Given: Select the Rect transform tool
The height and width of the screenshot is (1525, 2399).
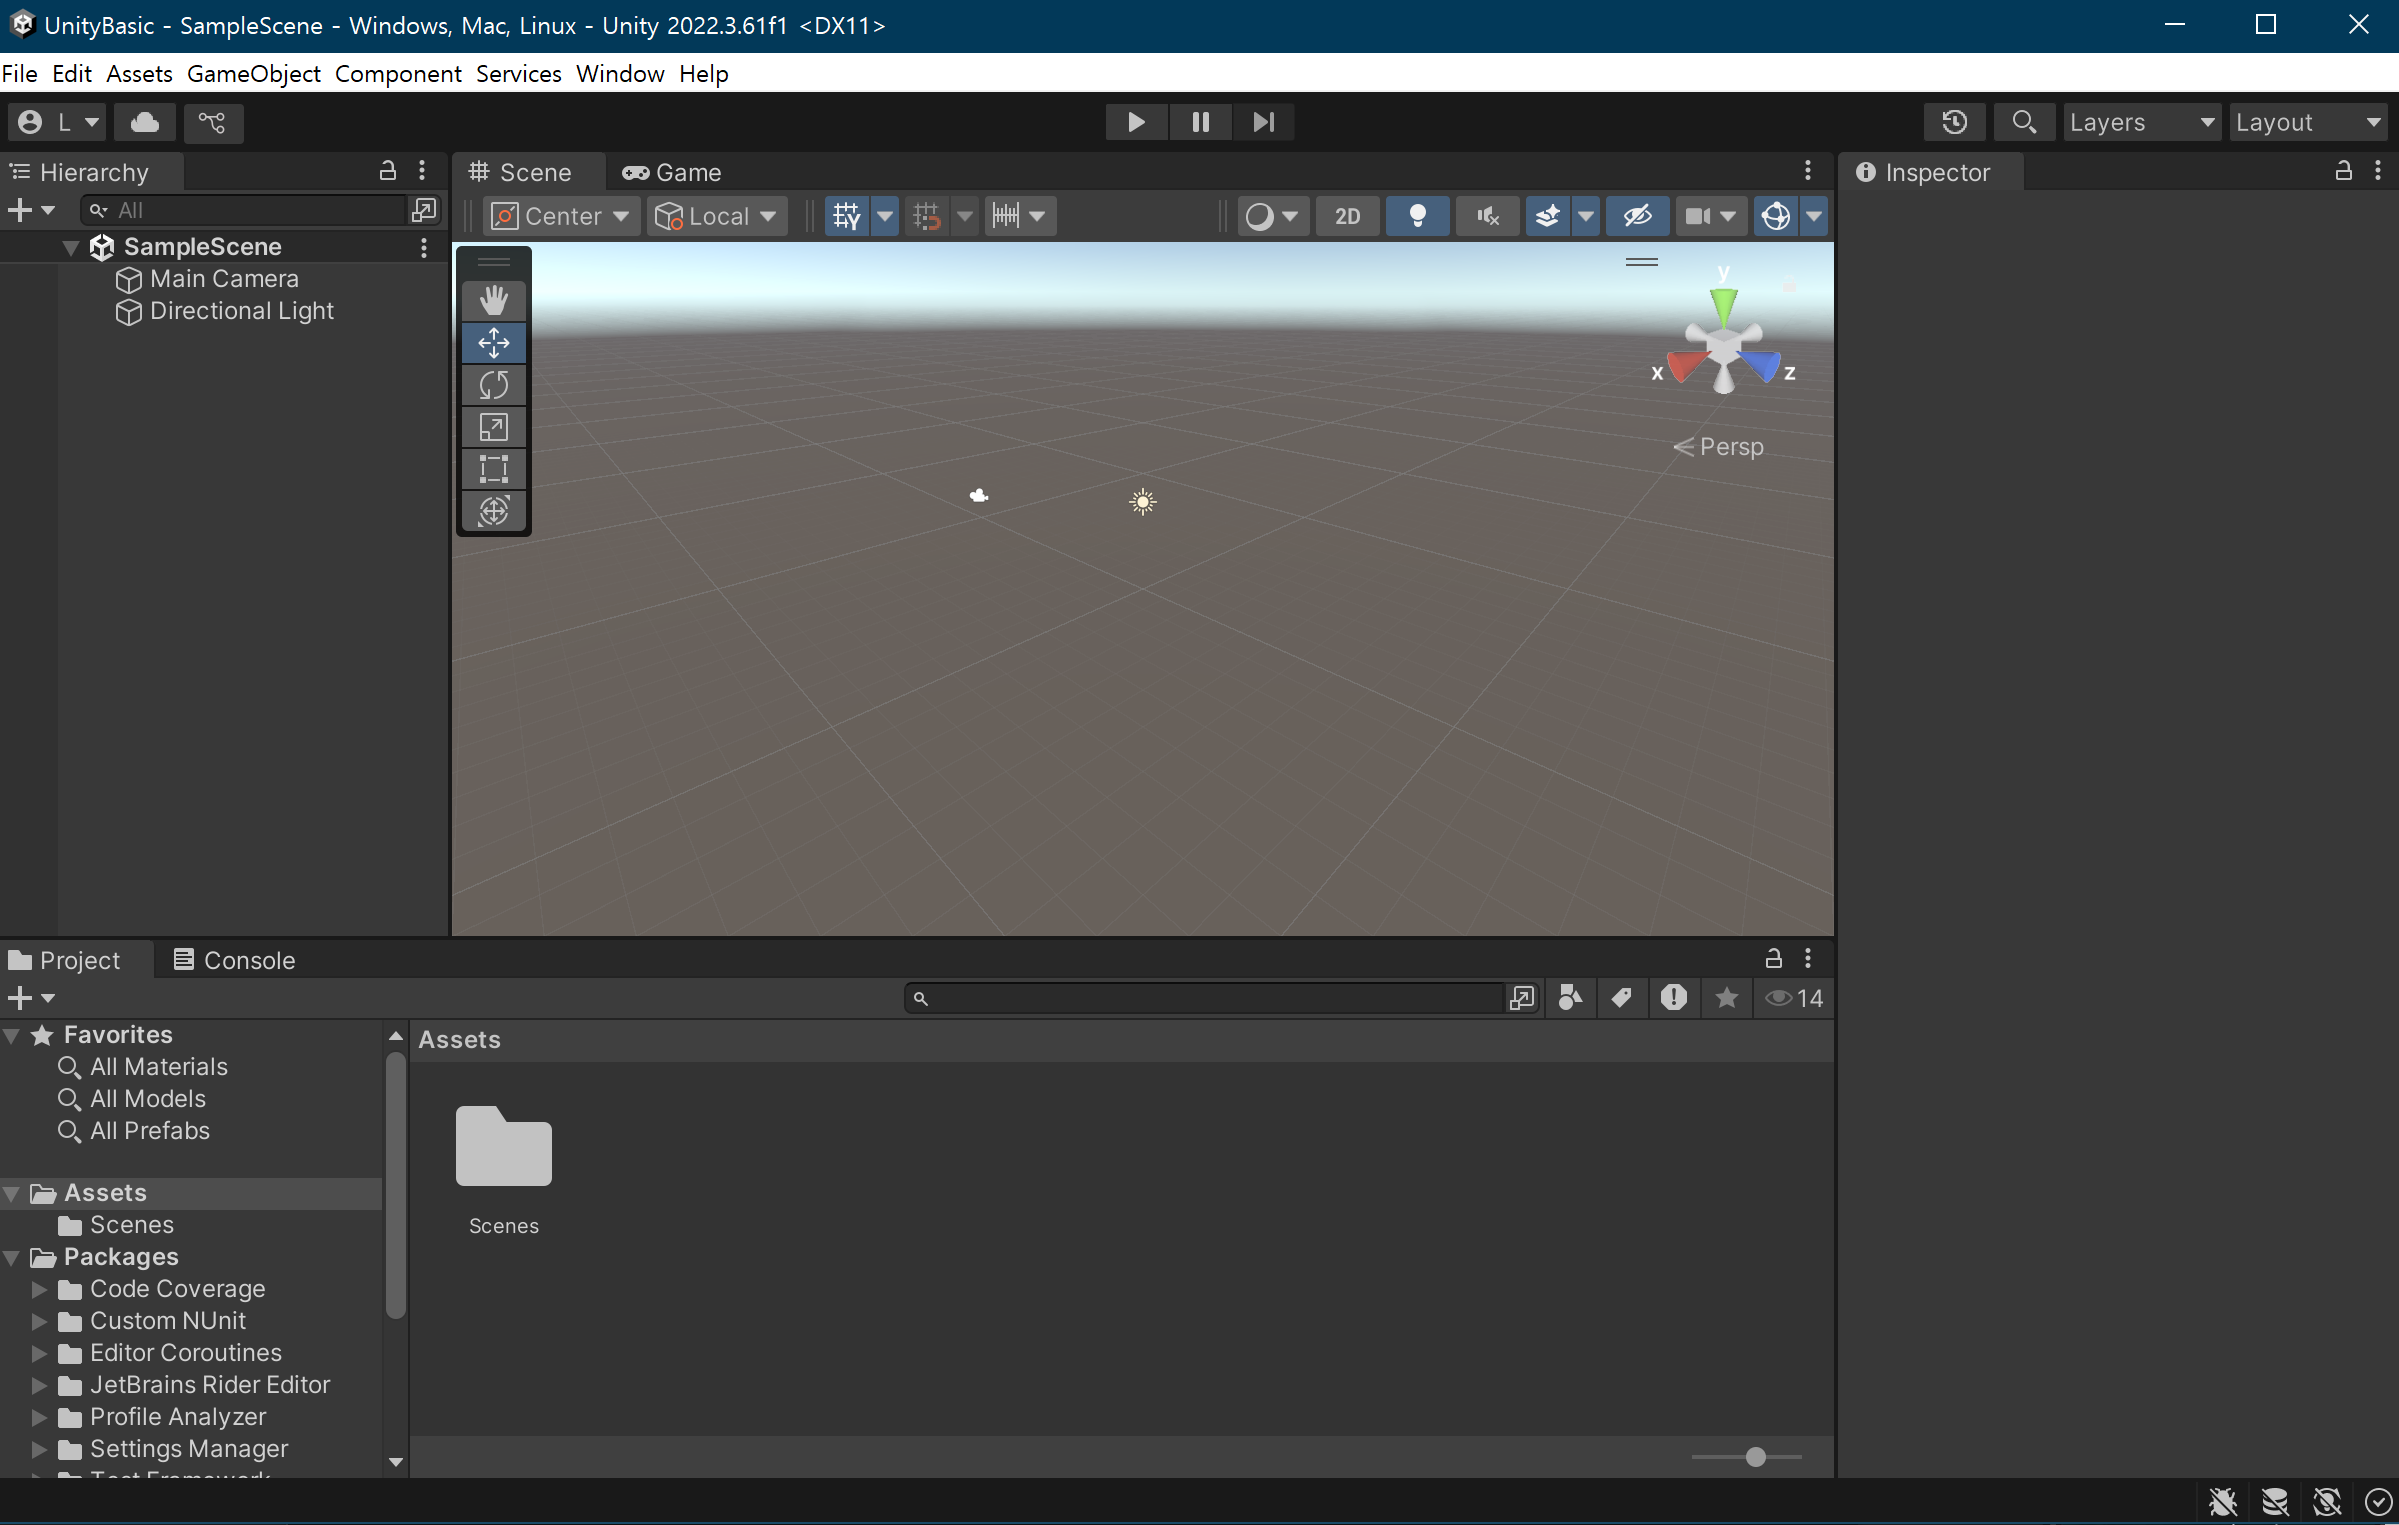Looking at the screenshot, I should (493, 469).
